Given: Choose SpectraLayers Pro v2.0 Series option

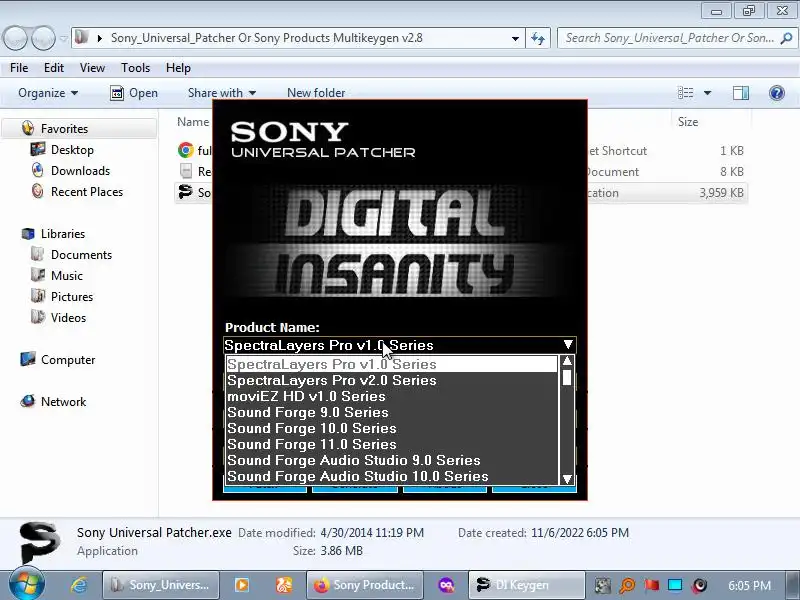Looking at the screenshot, I should point(392,380).
